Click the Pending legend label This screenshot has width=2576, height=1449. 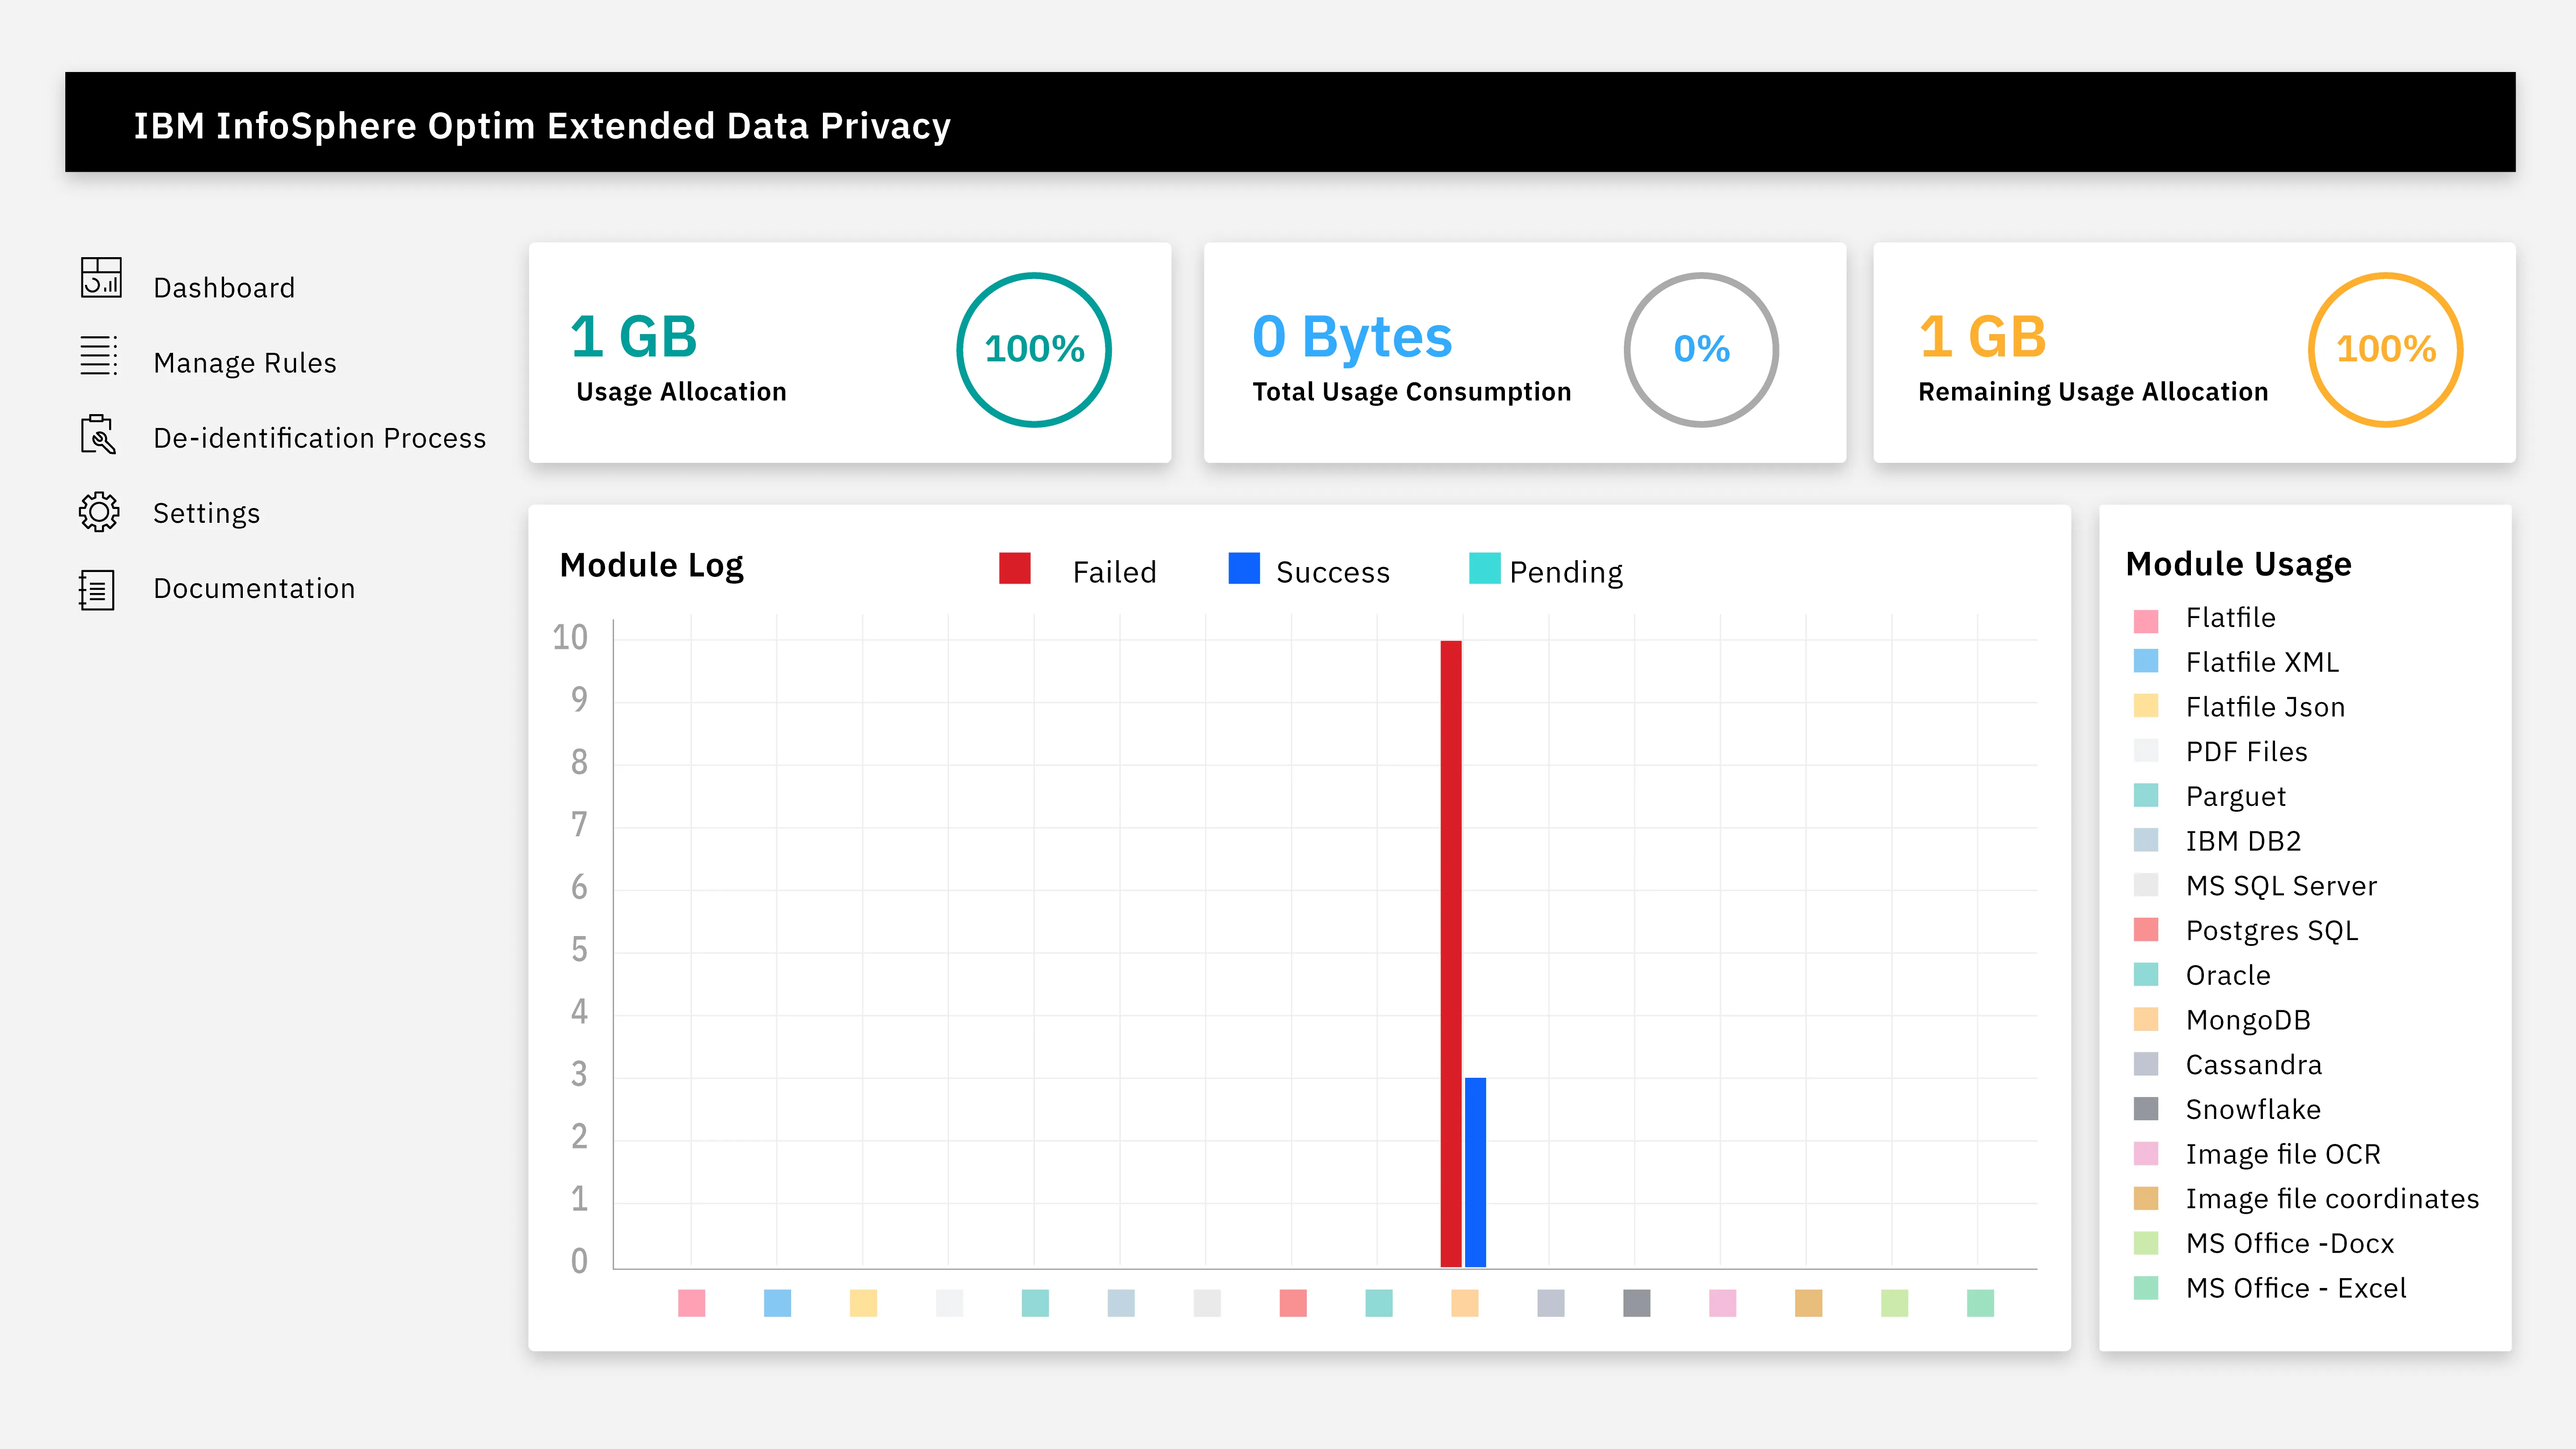[1566, 573]
